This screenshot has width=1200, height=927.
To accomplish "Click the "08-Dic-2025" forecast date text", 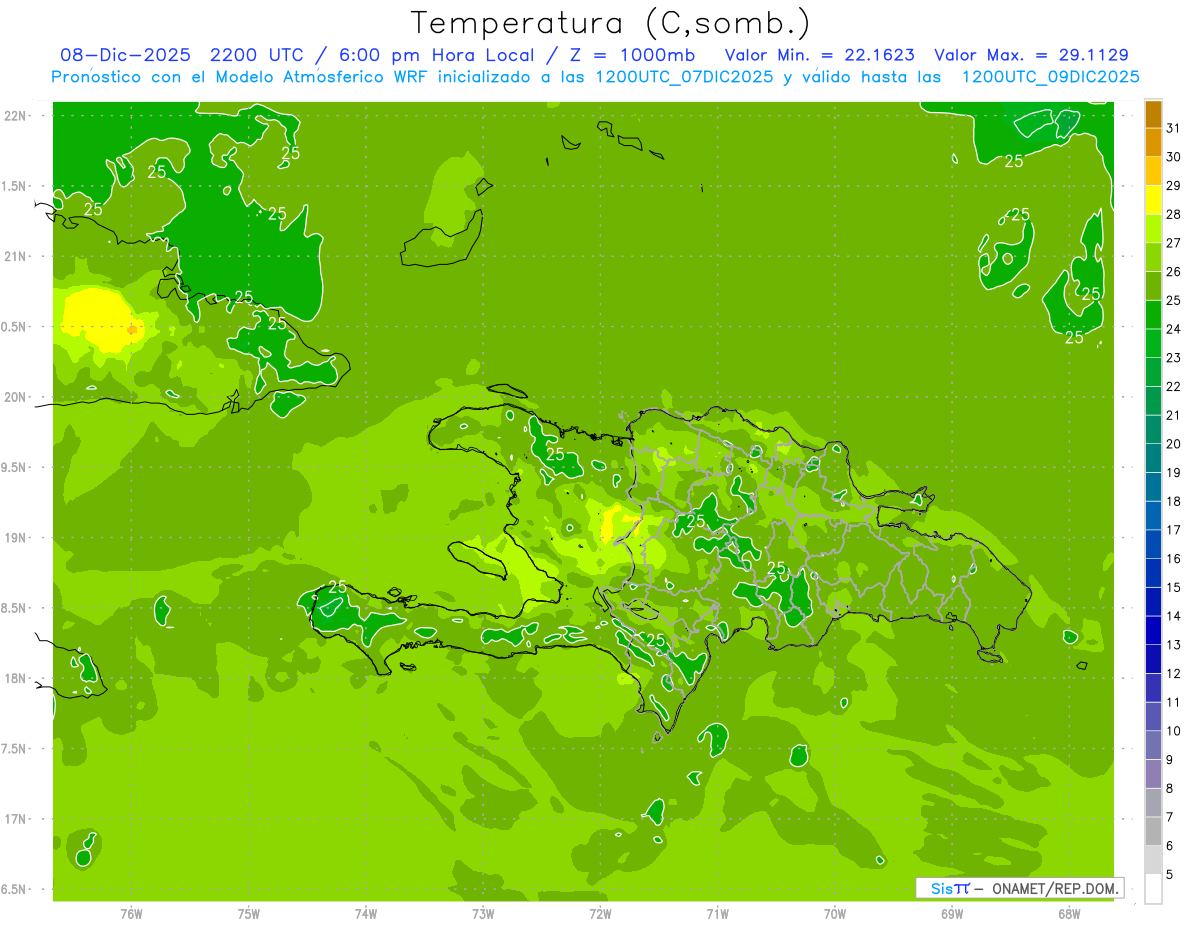I will pos(126,56).
